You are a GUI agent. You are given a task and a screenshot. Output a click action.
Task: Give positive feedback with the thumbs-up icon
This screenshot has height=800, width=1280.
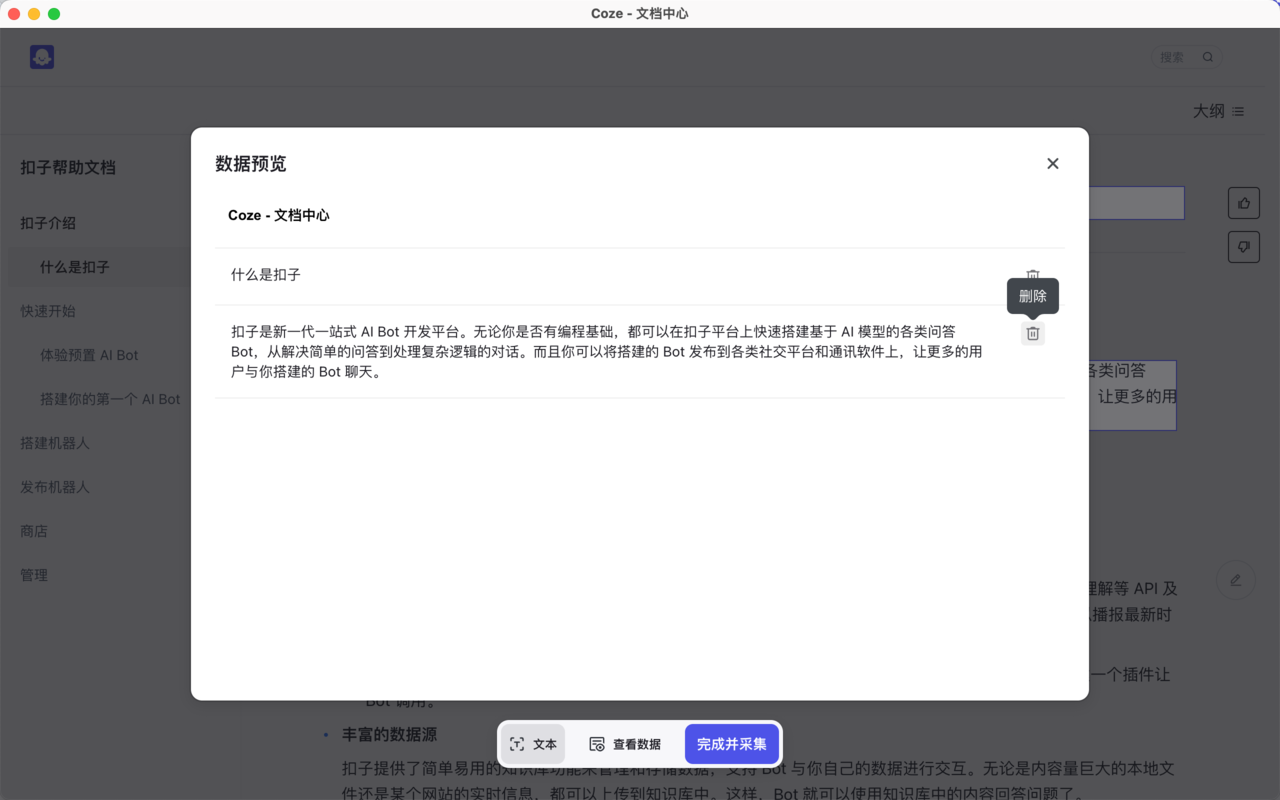pos(1243,202)
